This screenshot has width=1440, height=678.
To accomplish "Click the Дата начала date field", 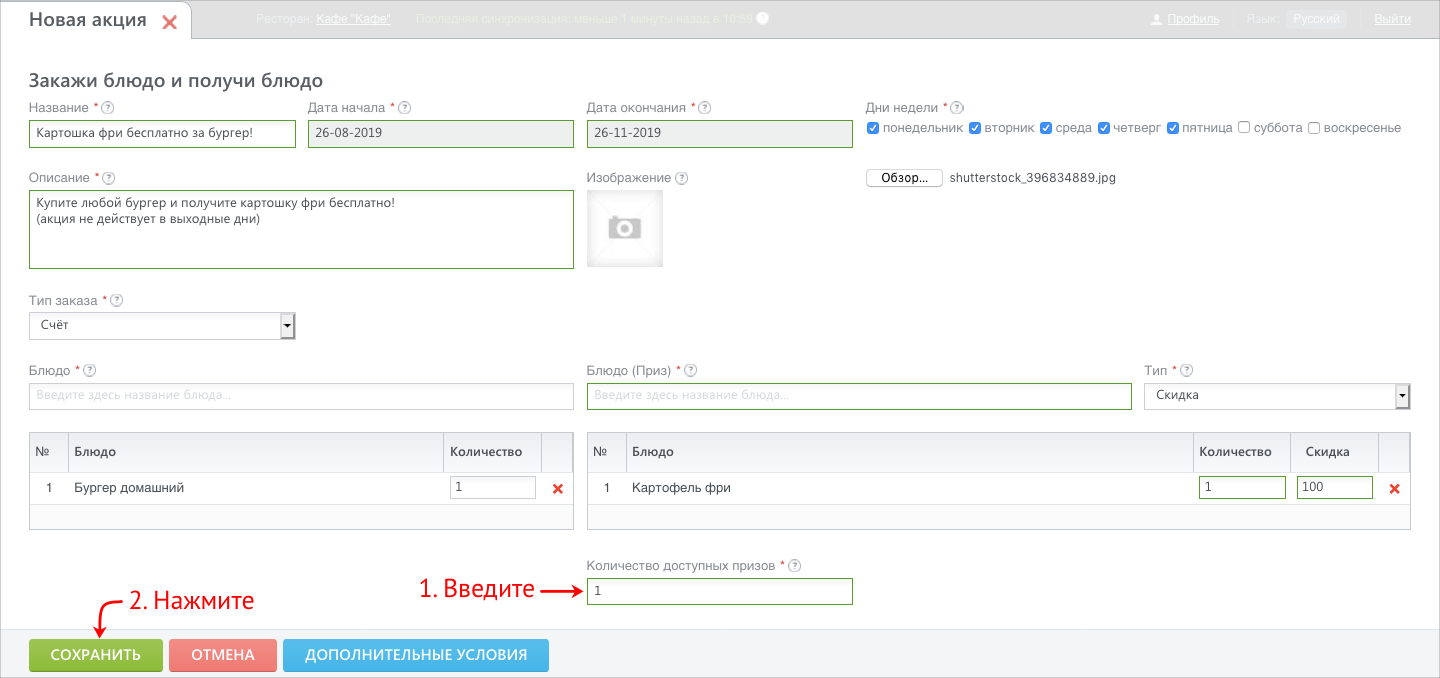I will coord(441,134).
